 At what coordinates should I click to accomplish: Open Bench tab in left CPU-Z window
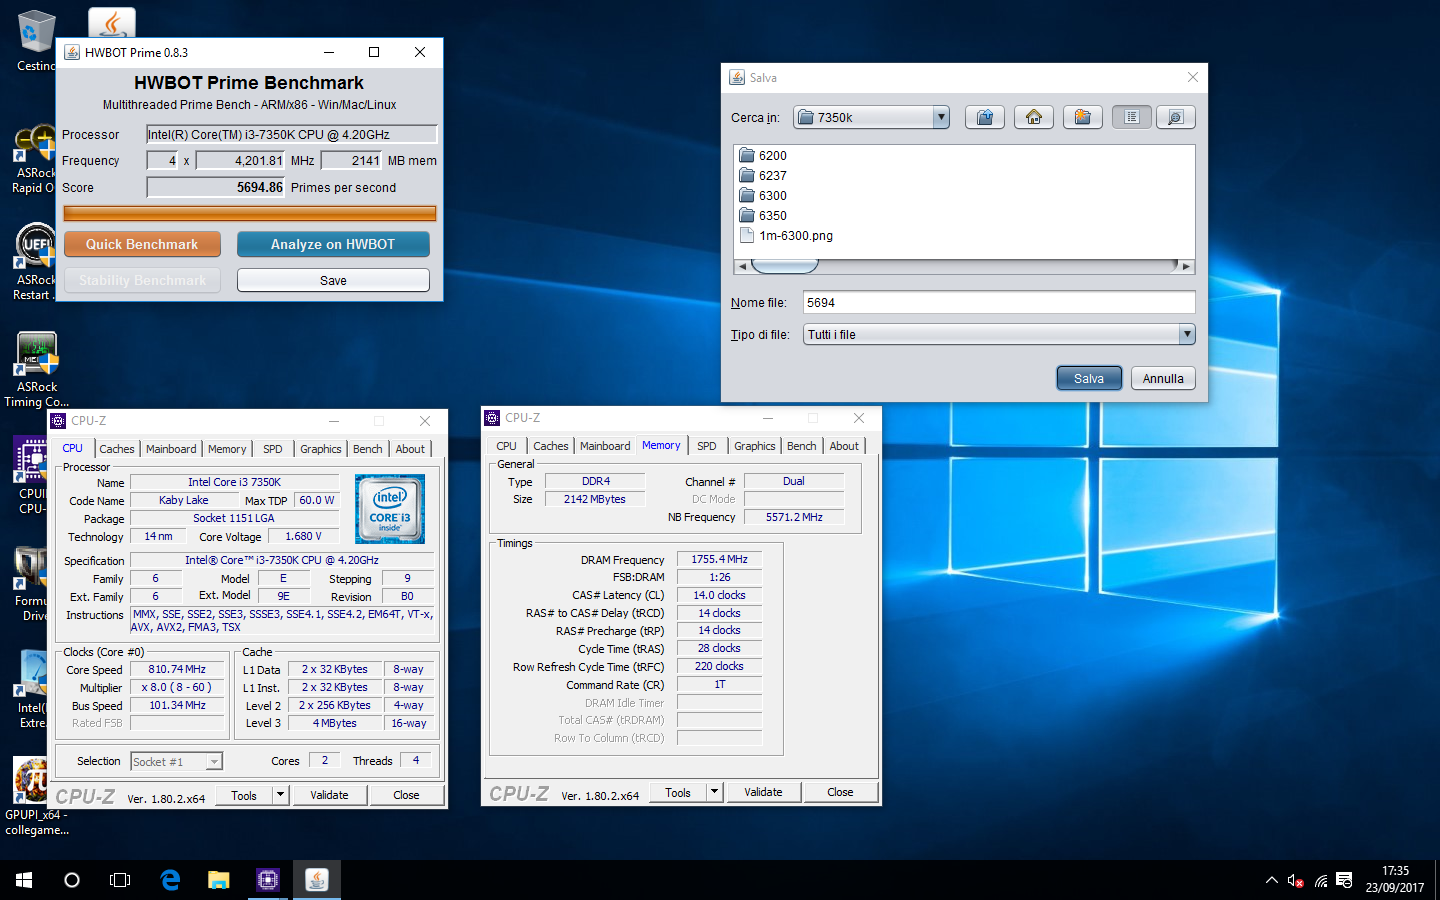point(368,449)
